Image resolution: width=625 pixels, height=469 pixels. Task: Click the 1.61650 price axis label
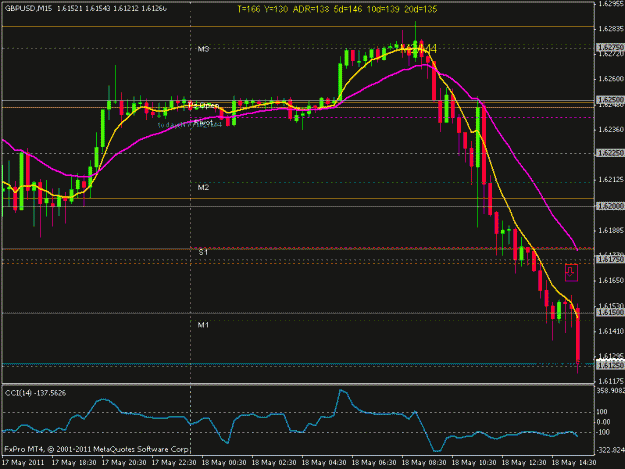point(610,281)
